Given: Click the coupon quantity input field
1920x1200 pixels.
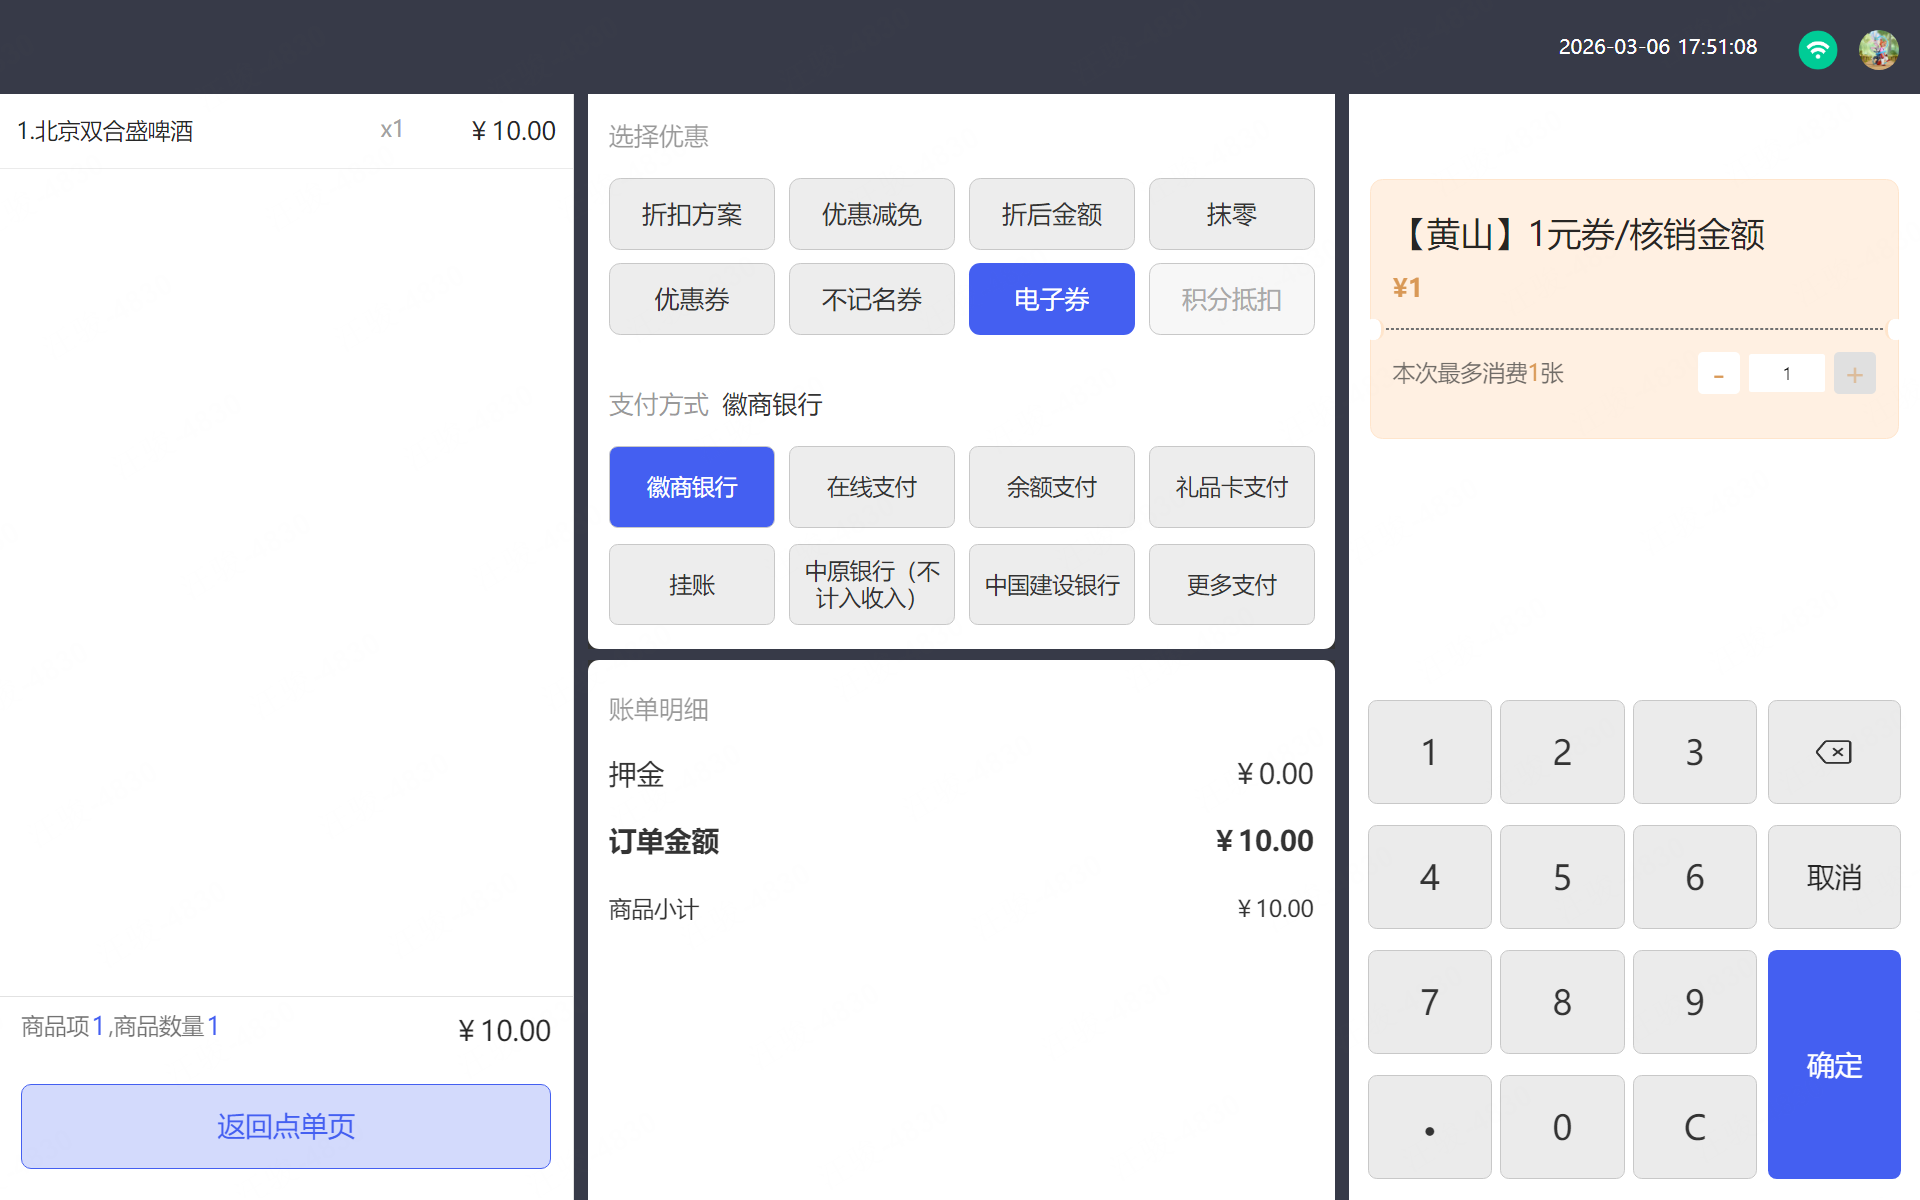Looking at the screenshot, I should pos(1786,374).
